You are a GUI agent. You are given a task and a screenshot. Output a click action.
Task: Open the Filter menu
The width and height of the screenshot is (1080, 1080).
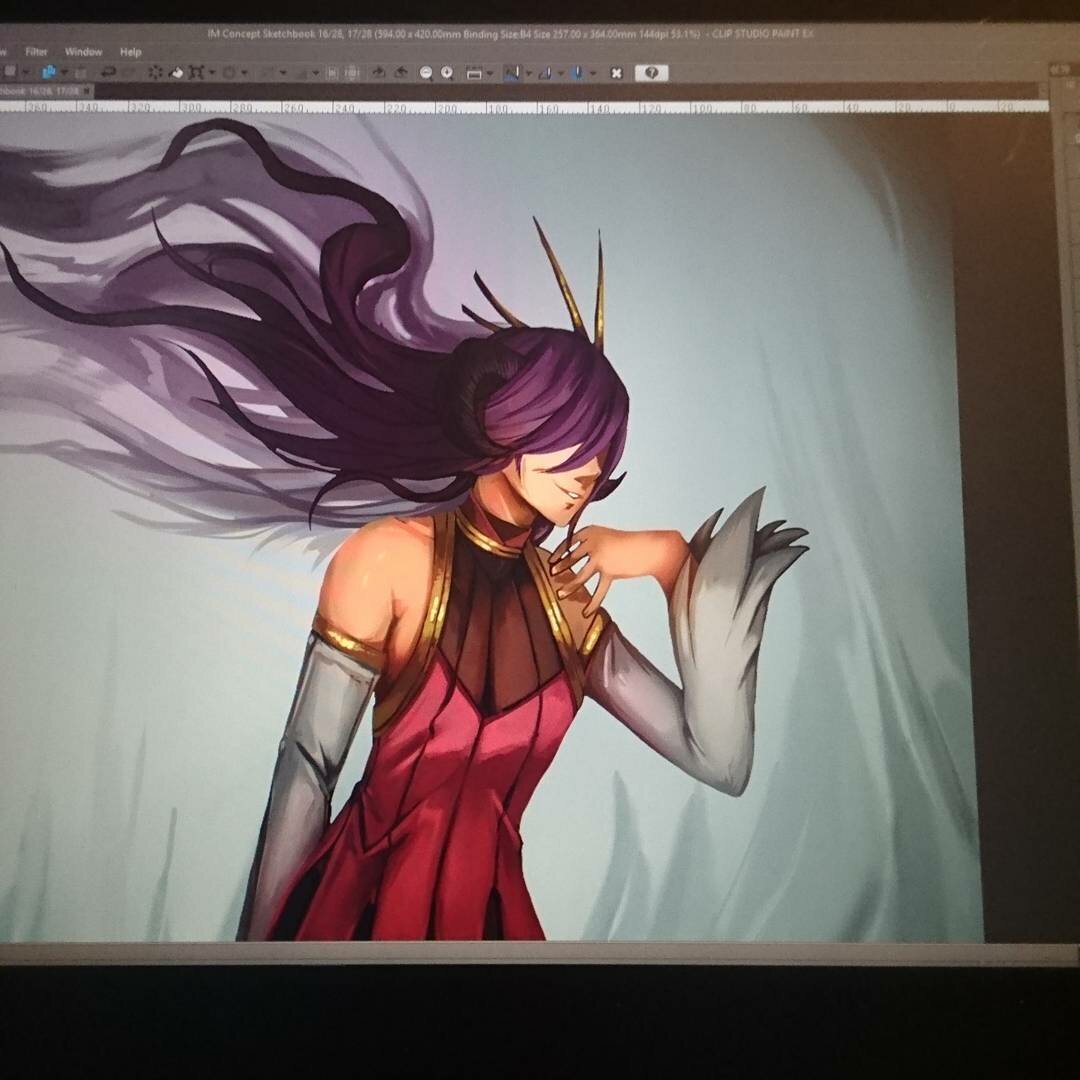[36, 51]
